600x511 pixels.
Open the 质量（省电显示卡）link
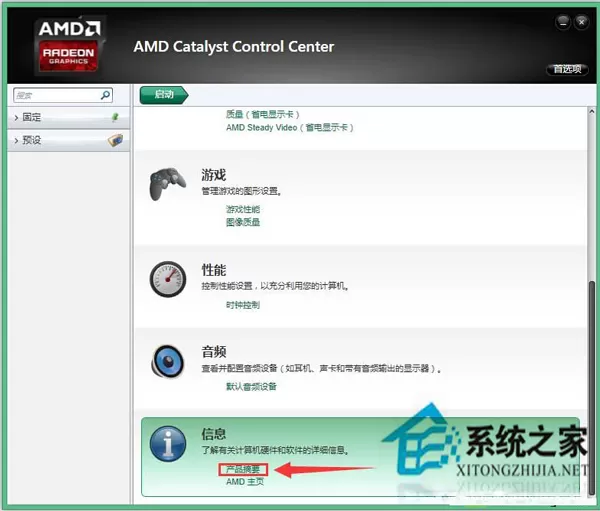(x=262, y=114)
